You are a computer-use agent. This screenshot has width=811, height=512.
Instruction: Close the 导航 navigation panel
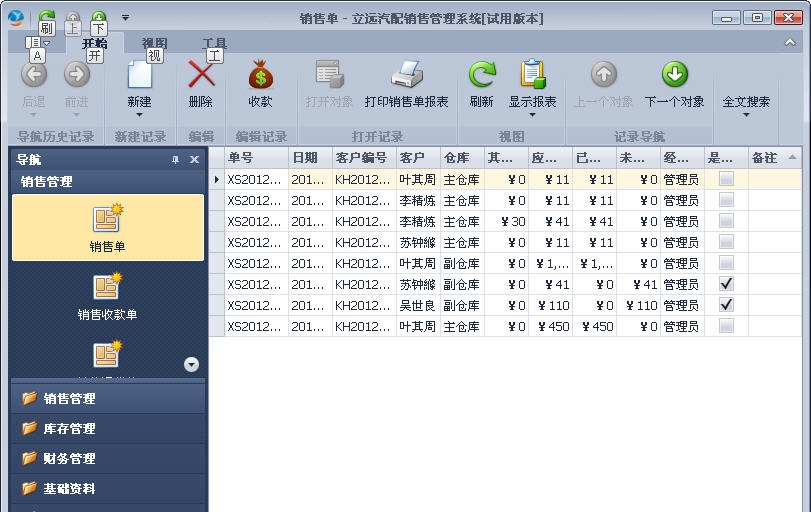click(x=194, y=160)
